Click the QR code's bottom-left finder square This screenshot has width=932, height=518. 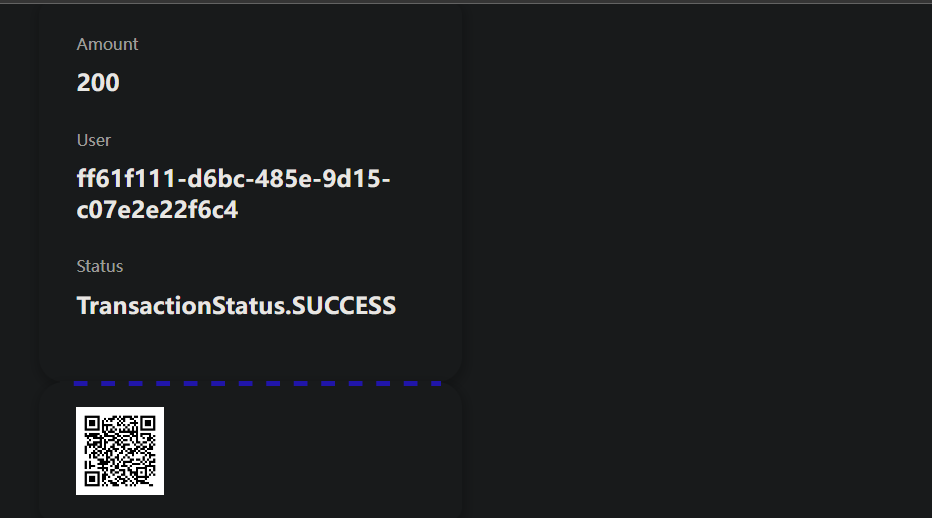(92, 478)
